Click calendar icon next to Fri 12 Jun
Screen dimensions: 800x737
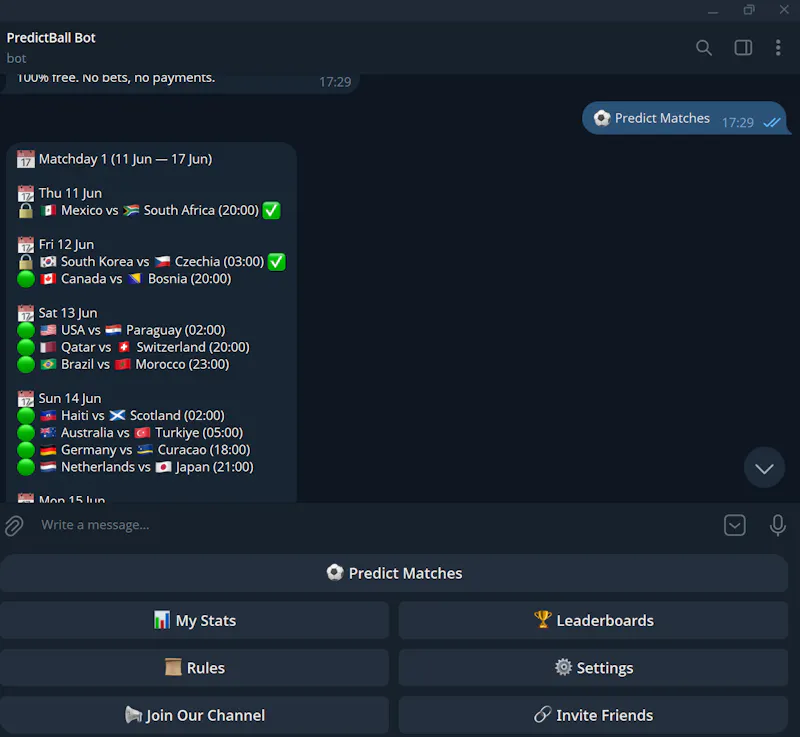26,245
